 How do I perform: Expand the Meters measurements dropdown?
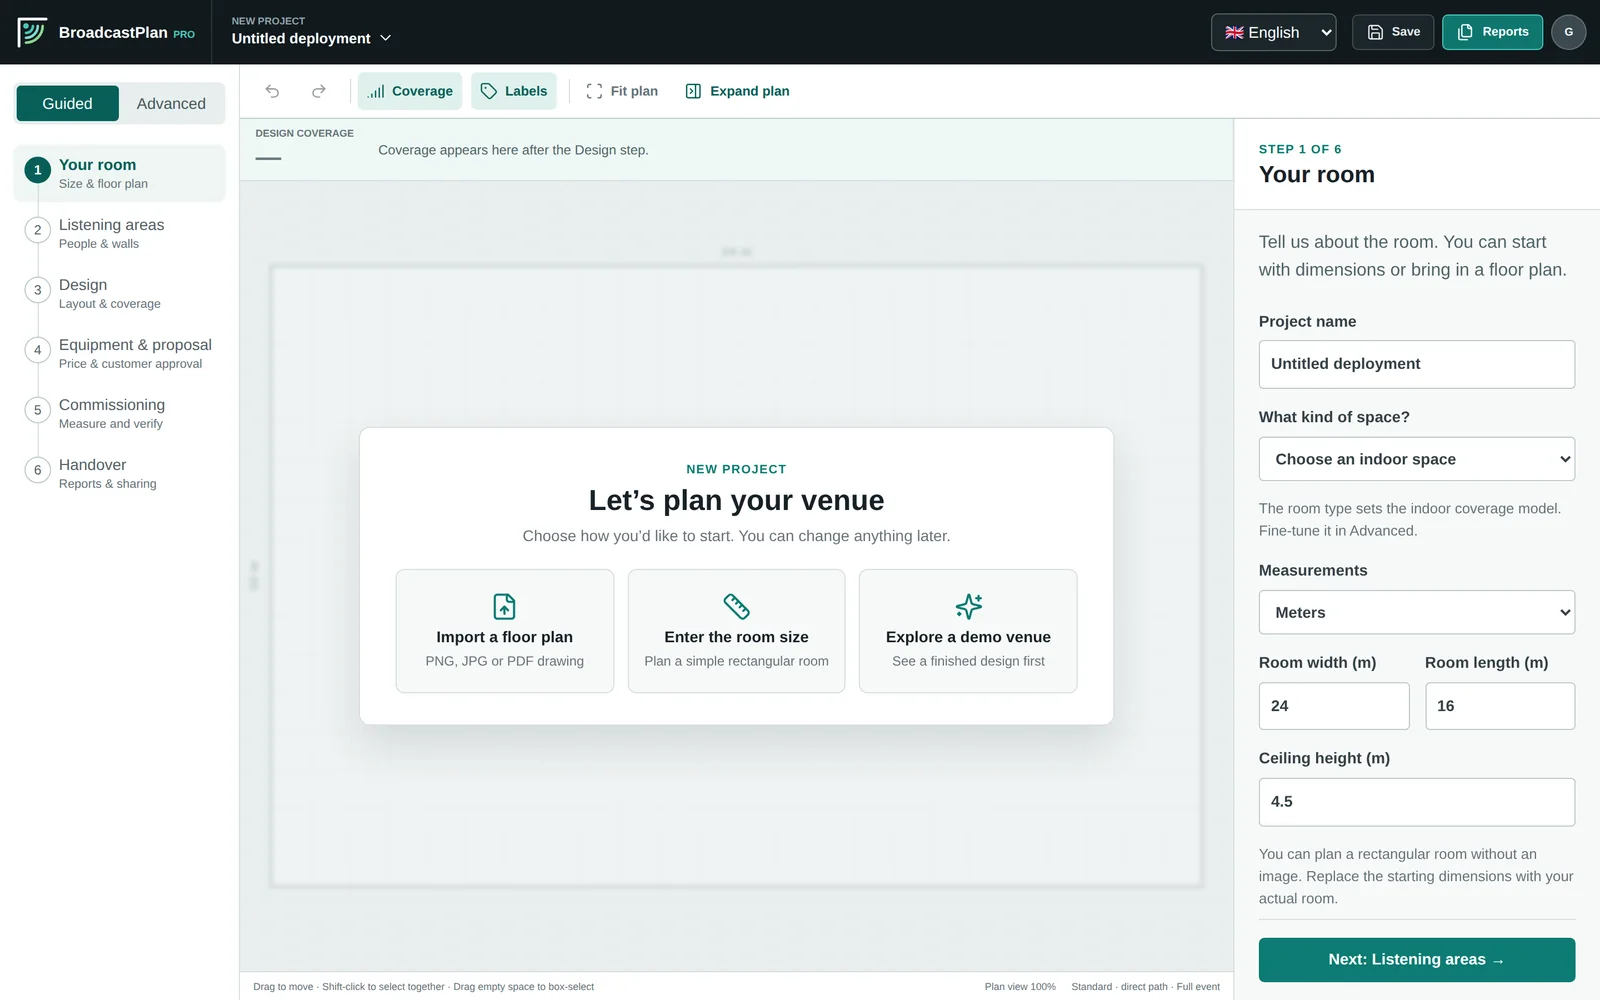[x=1417, y=612]
